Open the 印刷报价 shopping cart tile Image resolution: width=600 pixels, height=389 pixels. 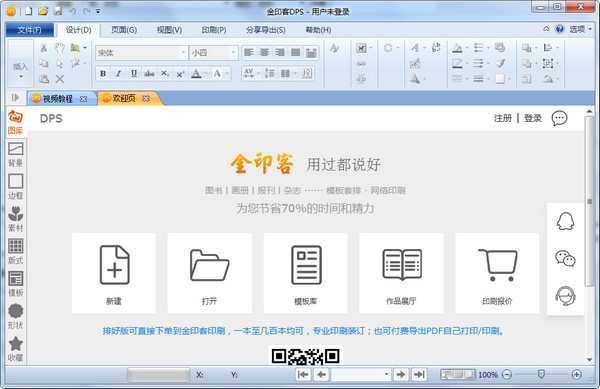[x=497, y=273]
